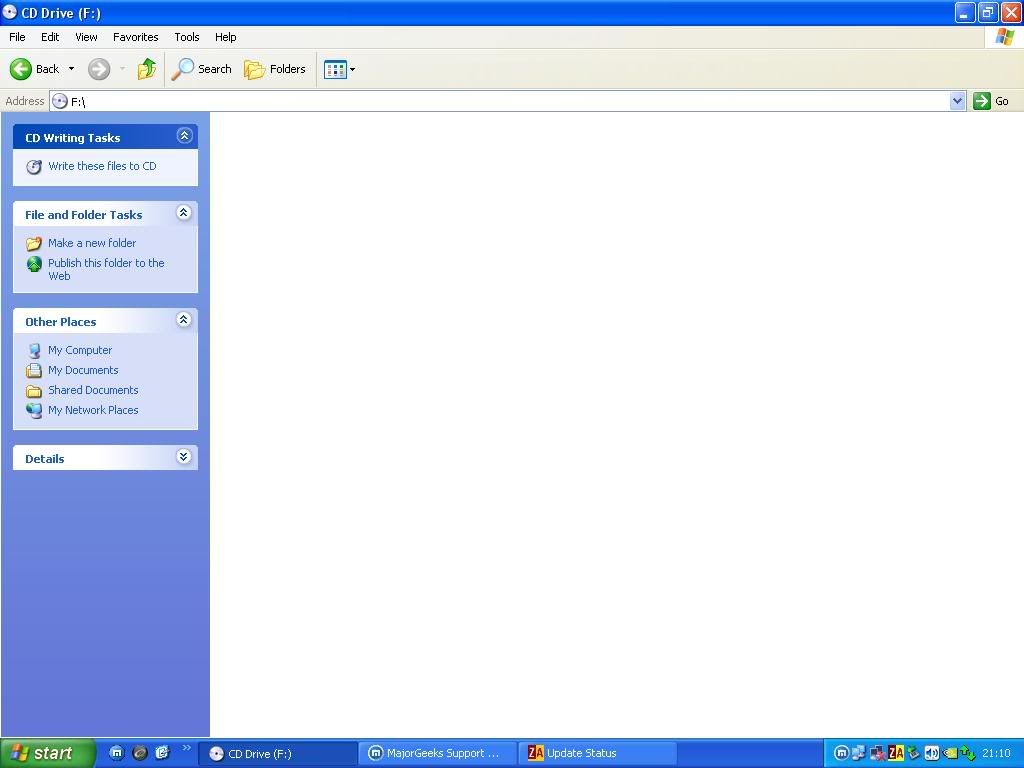
Task: Open My Computer from Other Places
Action: [x=80, y=350]
